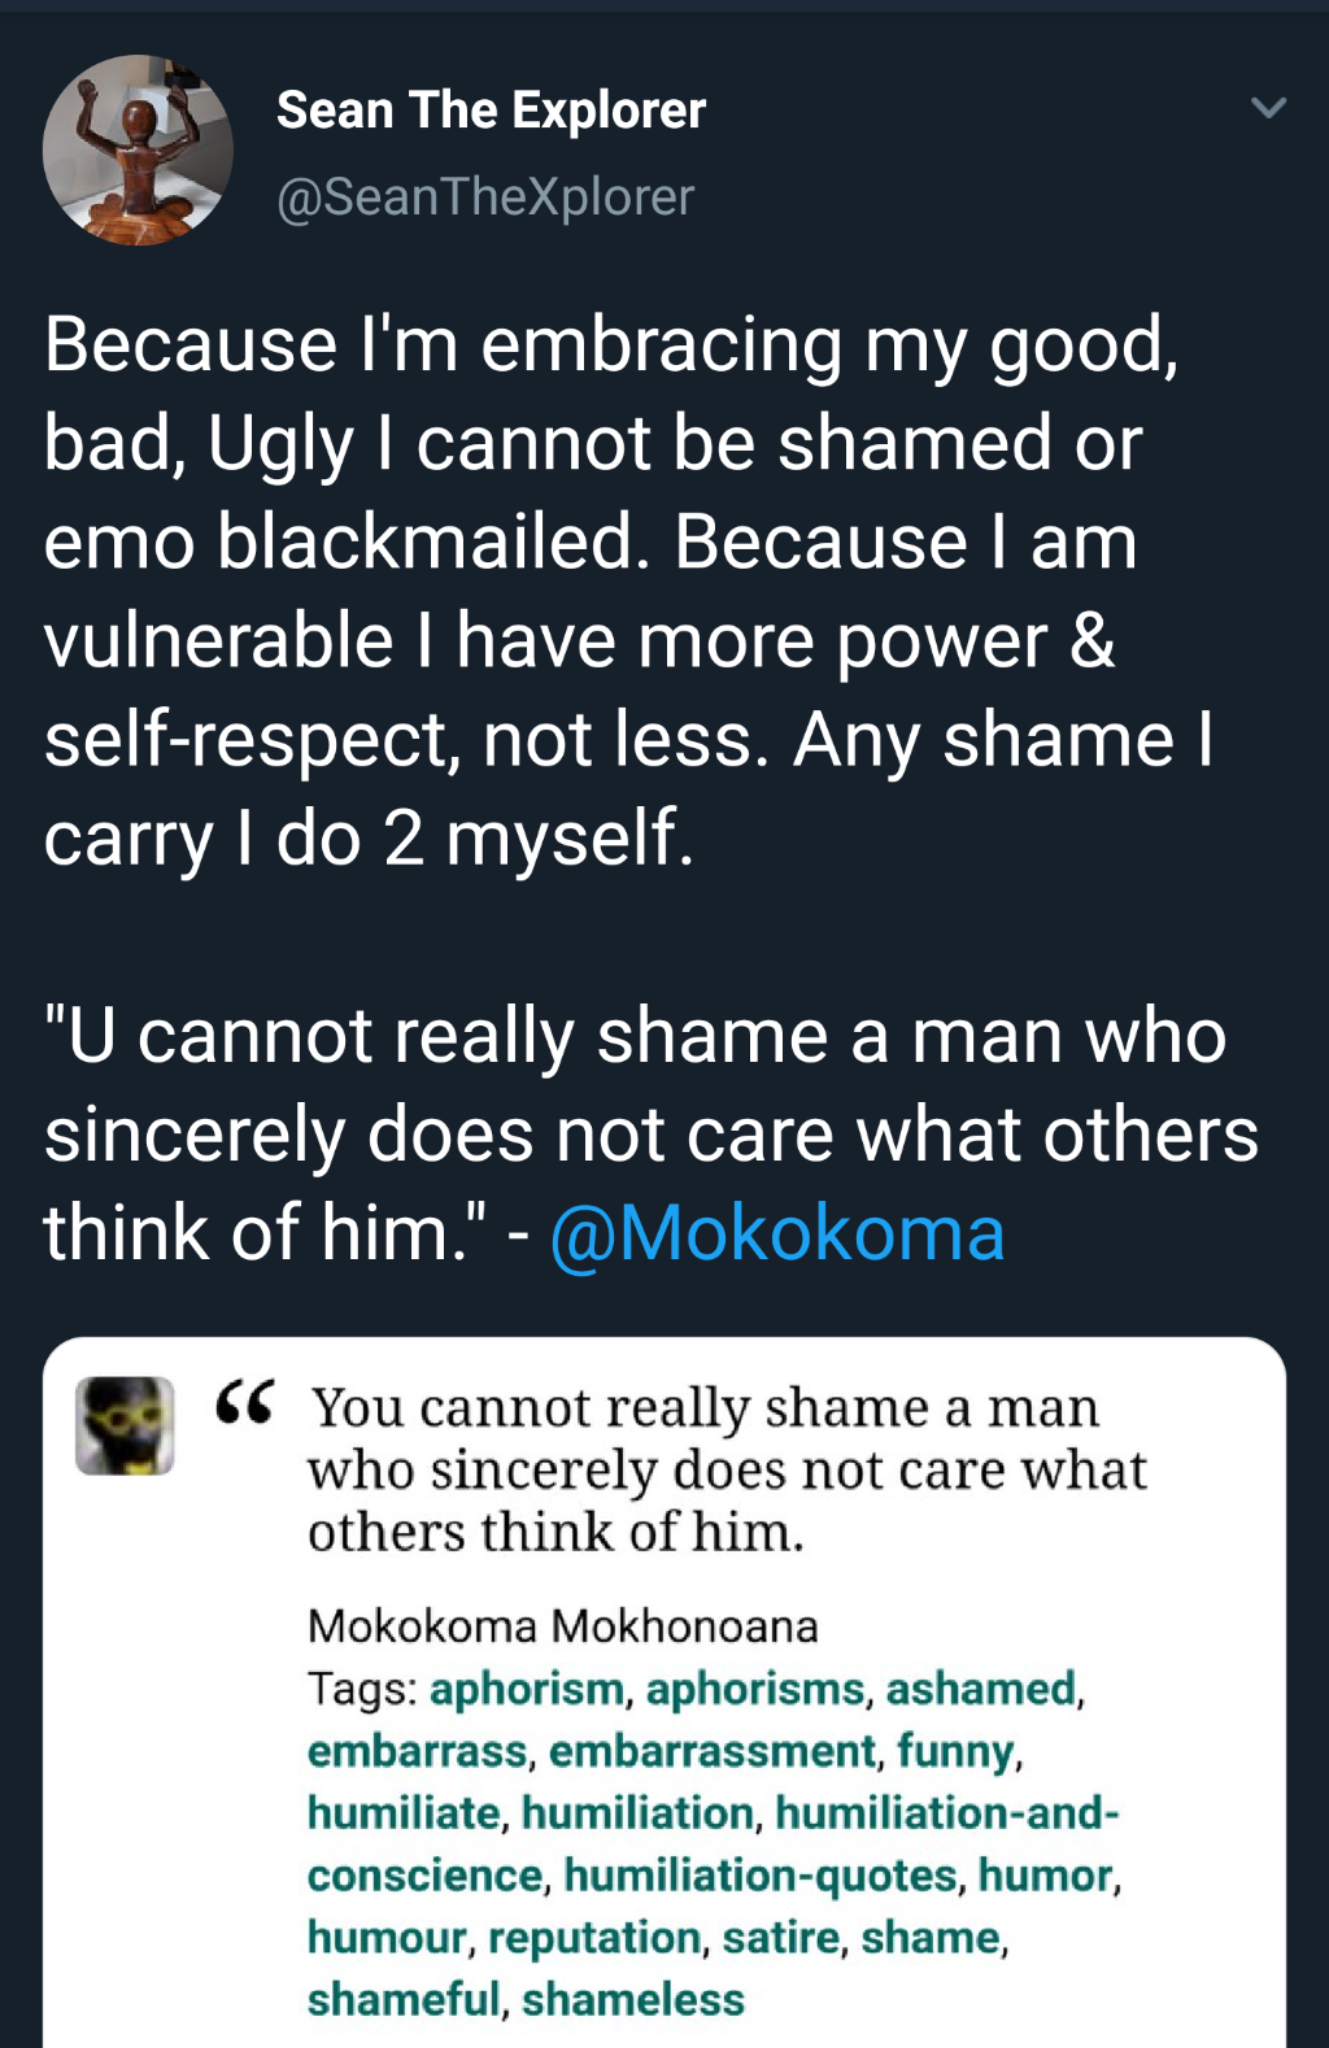Open the 'humiliation-quotes' tag
Image resolution: width=1329 pixels, height=2048 pixels.
[760, 1874]
